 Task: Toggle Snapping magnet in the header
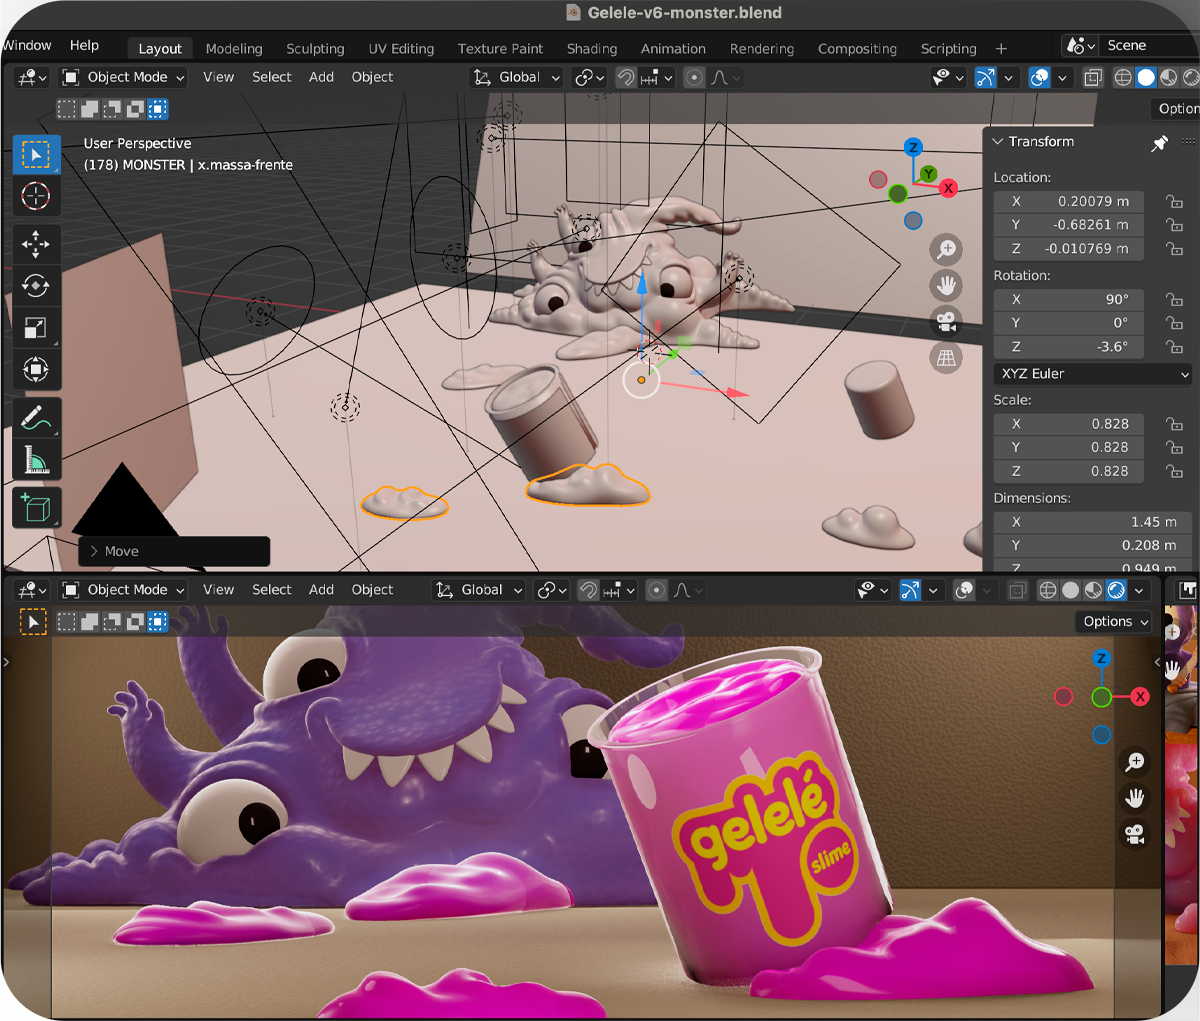coord(624,77)
